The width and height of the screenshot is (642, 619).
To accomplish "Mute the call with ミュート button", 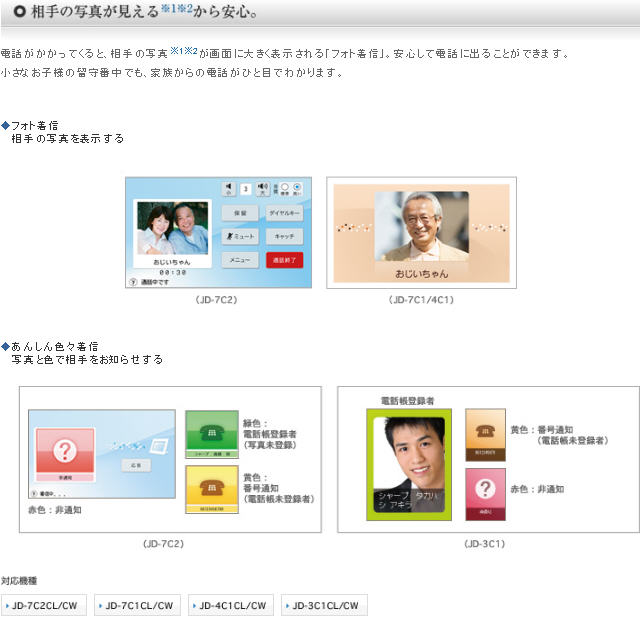I will (240, 236).
